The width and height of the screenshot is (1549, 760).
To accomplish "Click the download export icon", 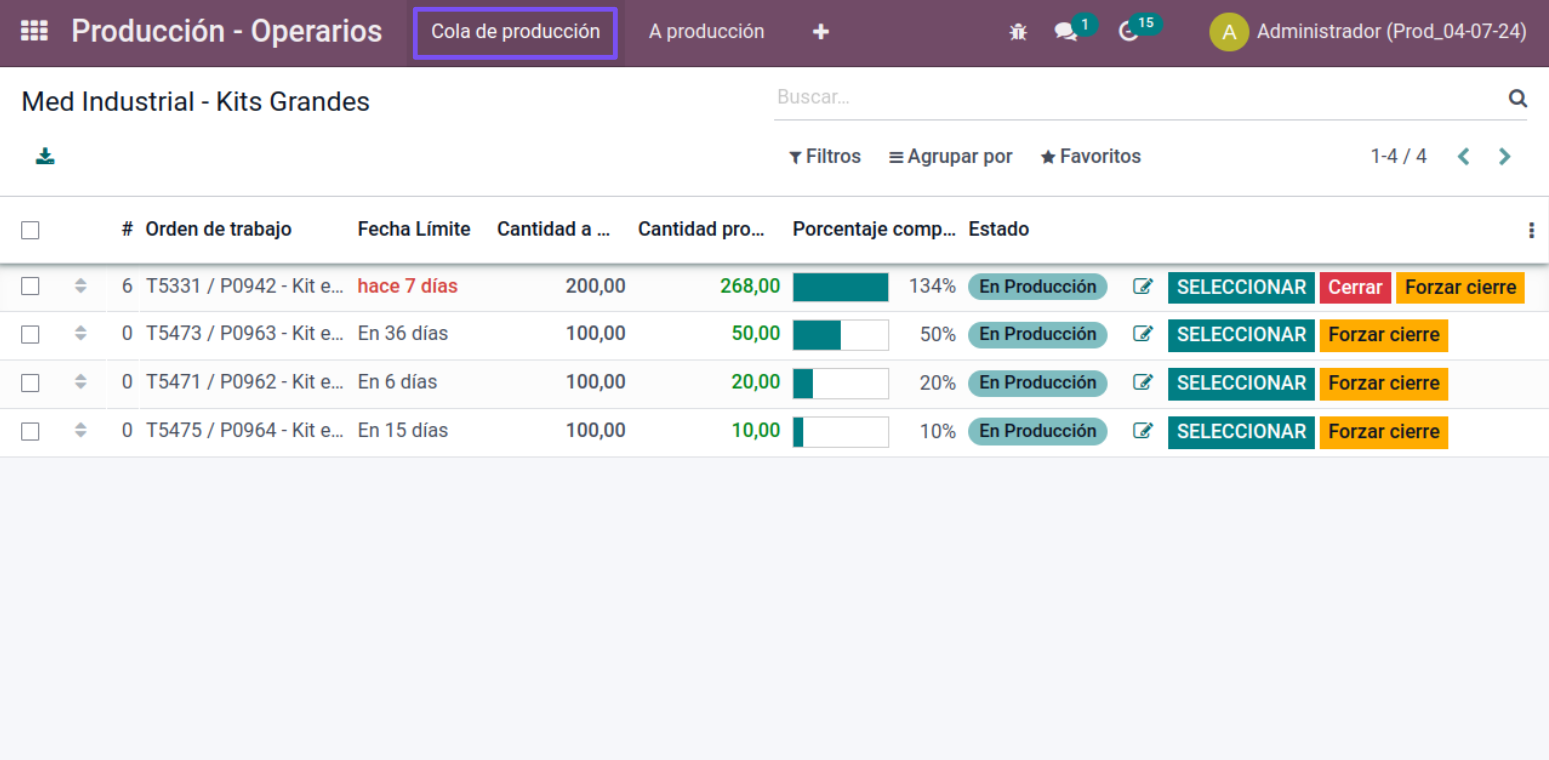I will coord(45,156).
